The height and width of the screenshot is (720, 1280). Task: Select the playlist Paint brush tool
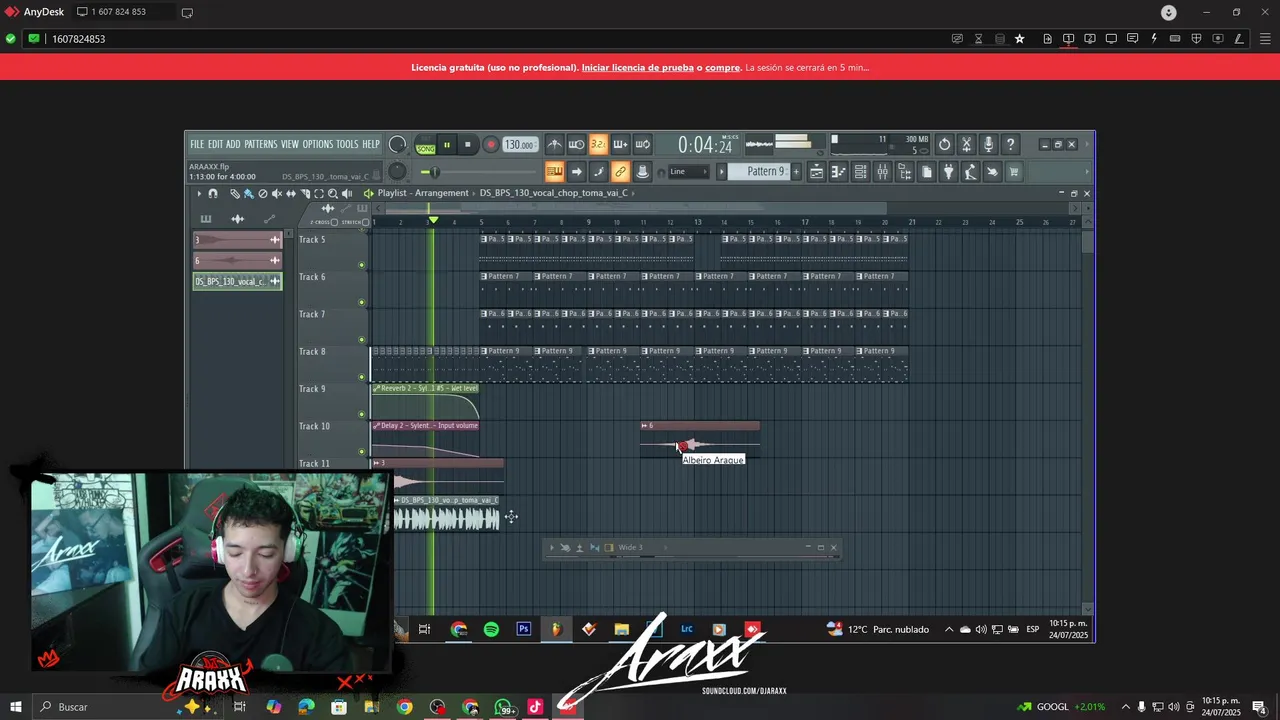249,194
